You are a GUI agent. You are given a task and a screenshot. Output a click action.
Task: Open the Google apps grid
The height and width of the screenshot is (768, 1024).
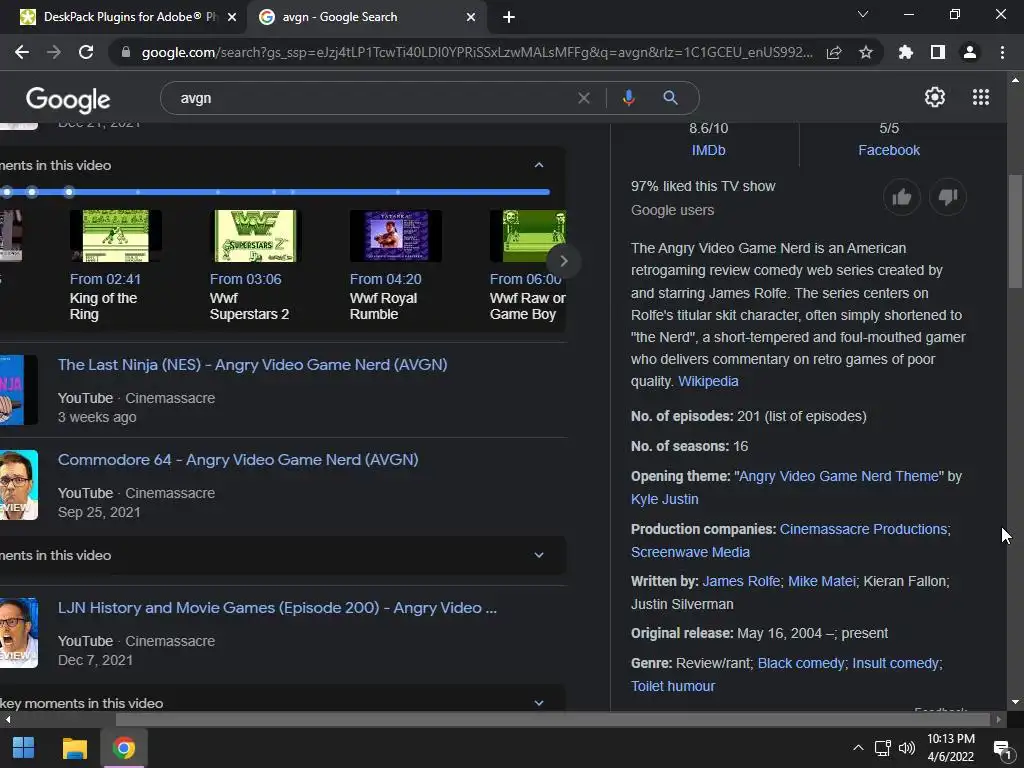click(981, 97)
